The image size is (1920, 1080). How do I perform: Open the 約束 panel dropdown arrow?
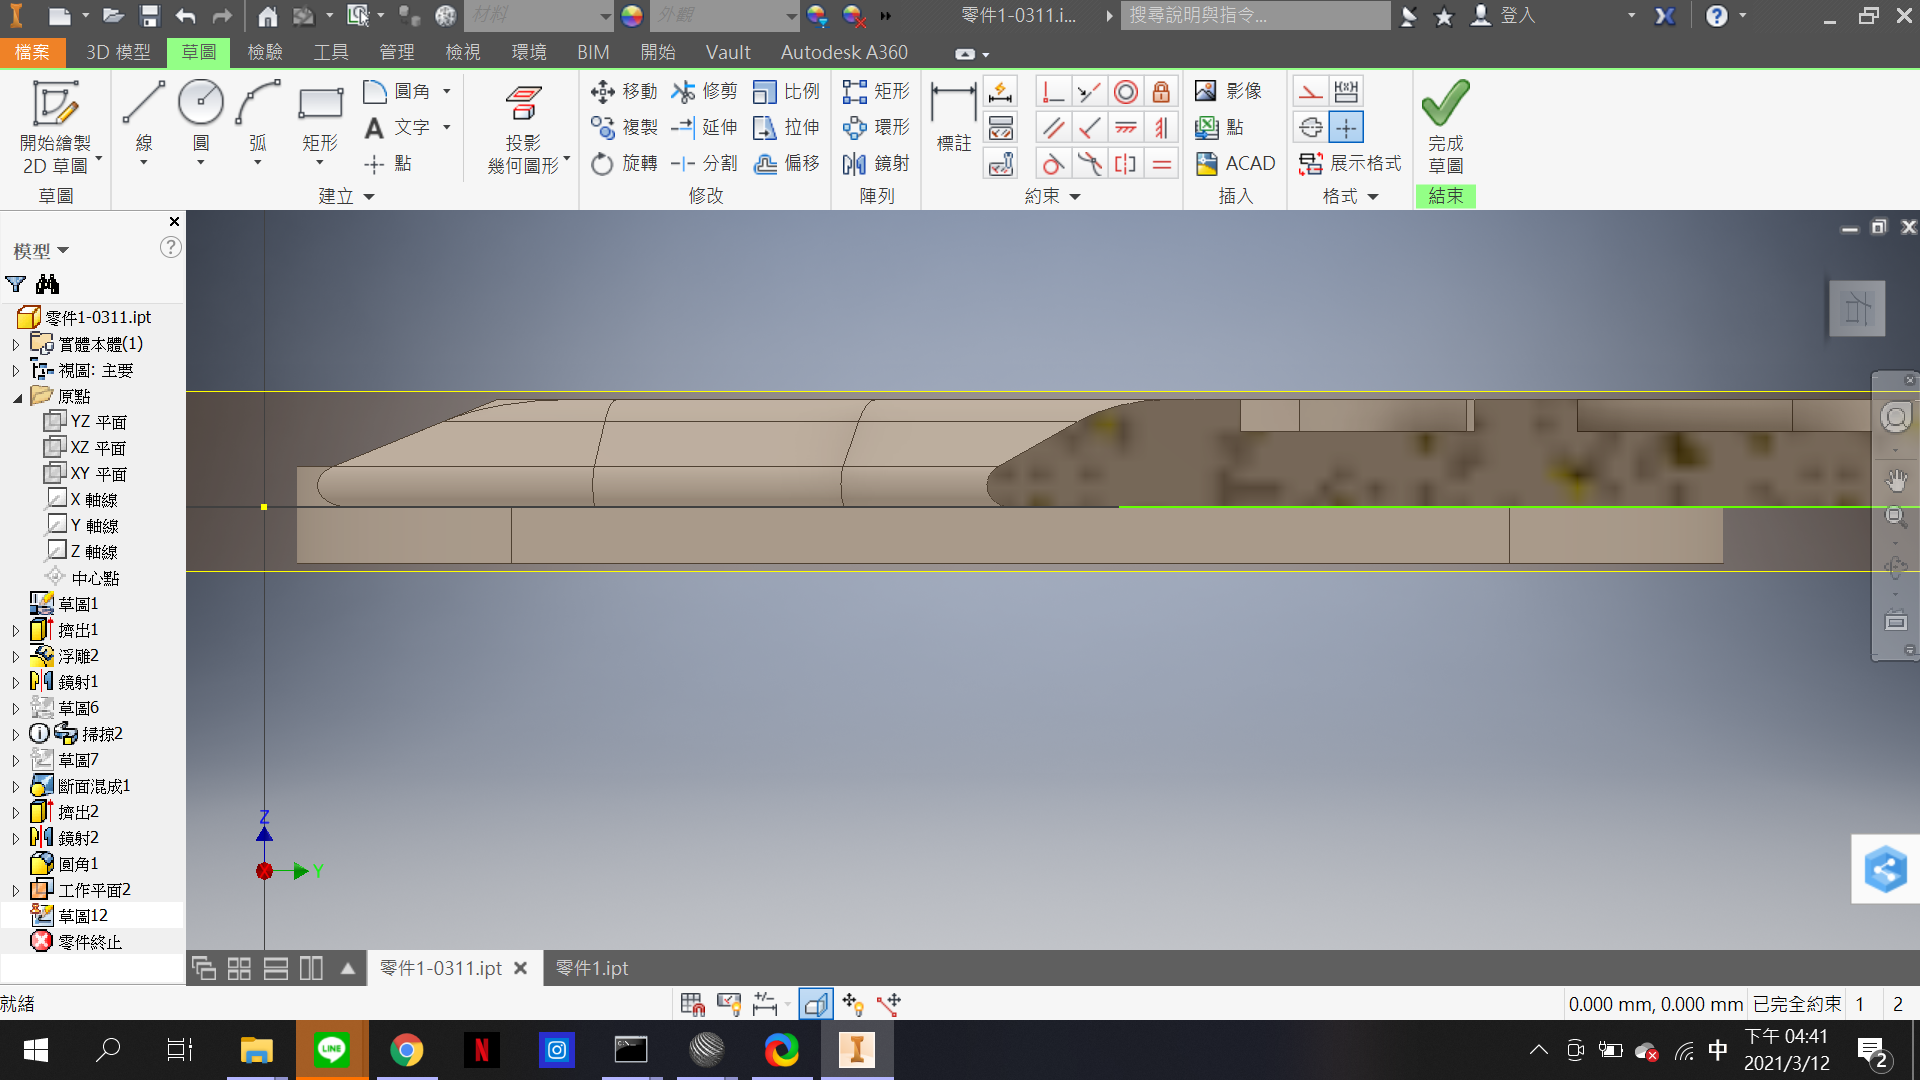pyautogui.click(x=1075, y=197)
